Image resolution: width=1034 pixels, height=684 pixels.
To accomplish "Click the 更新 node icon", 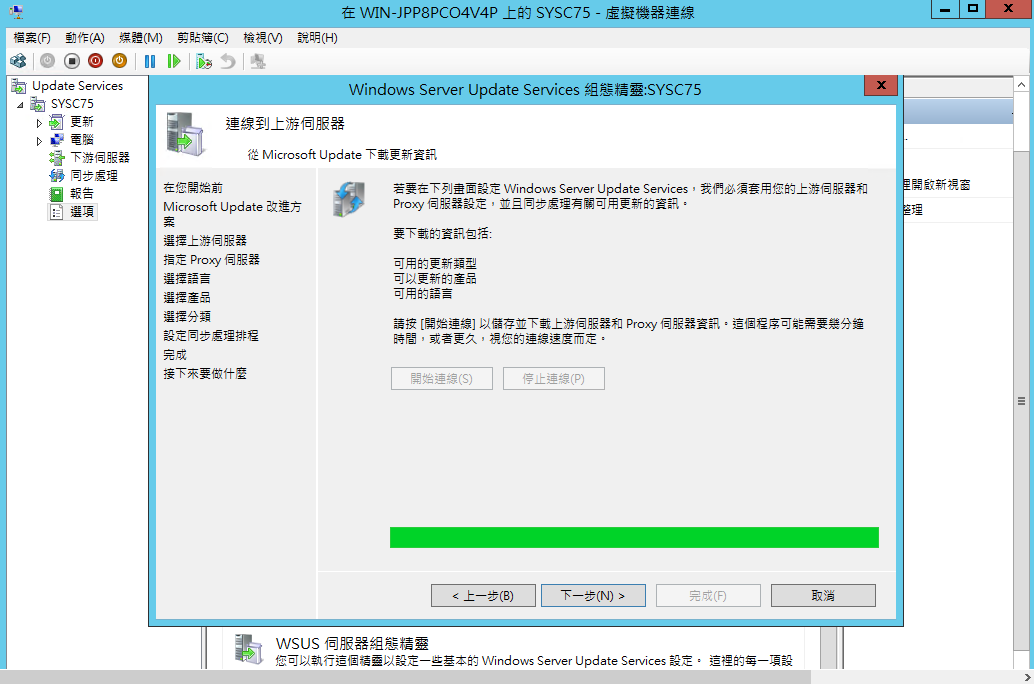I will (x=57, y=122).
